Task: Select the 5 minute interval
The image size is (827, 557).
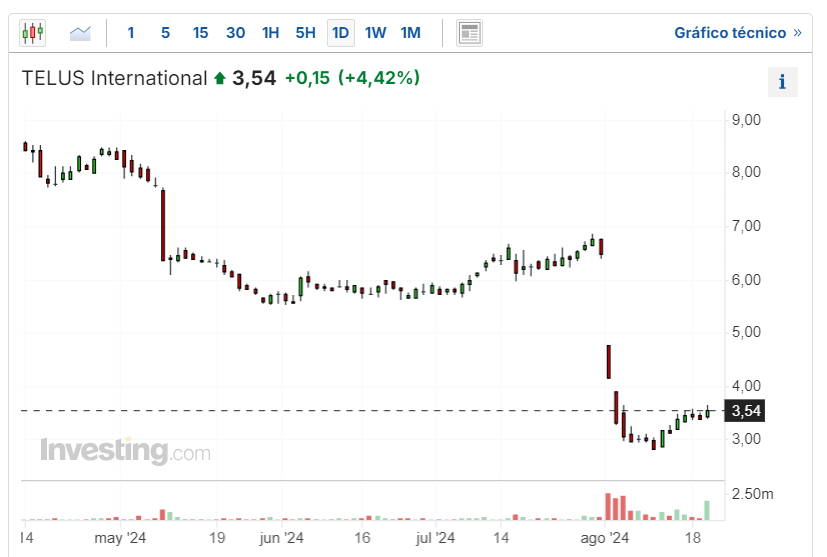Action: 165,33
